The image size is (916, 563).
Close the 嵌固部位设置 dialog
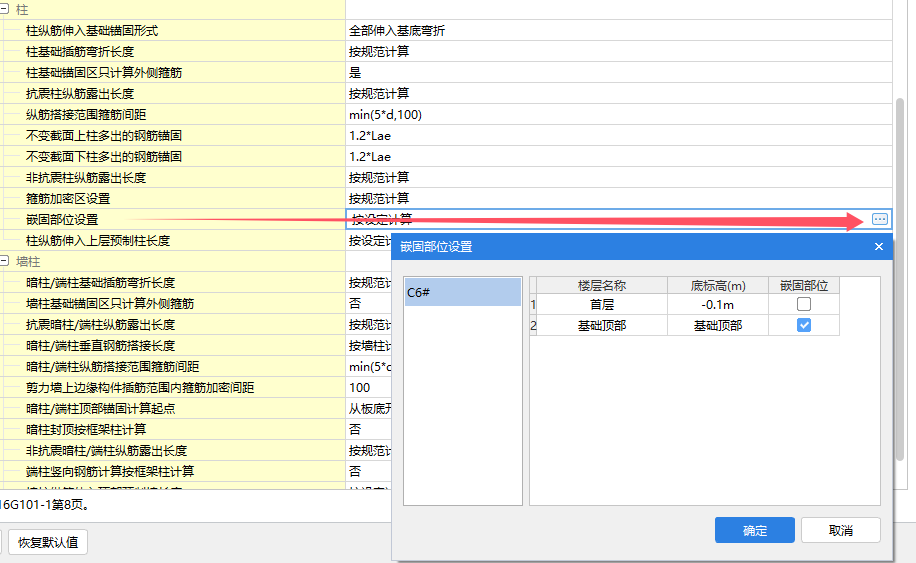pos(879,246)
